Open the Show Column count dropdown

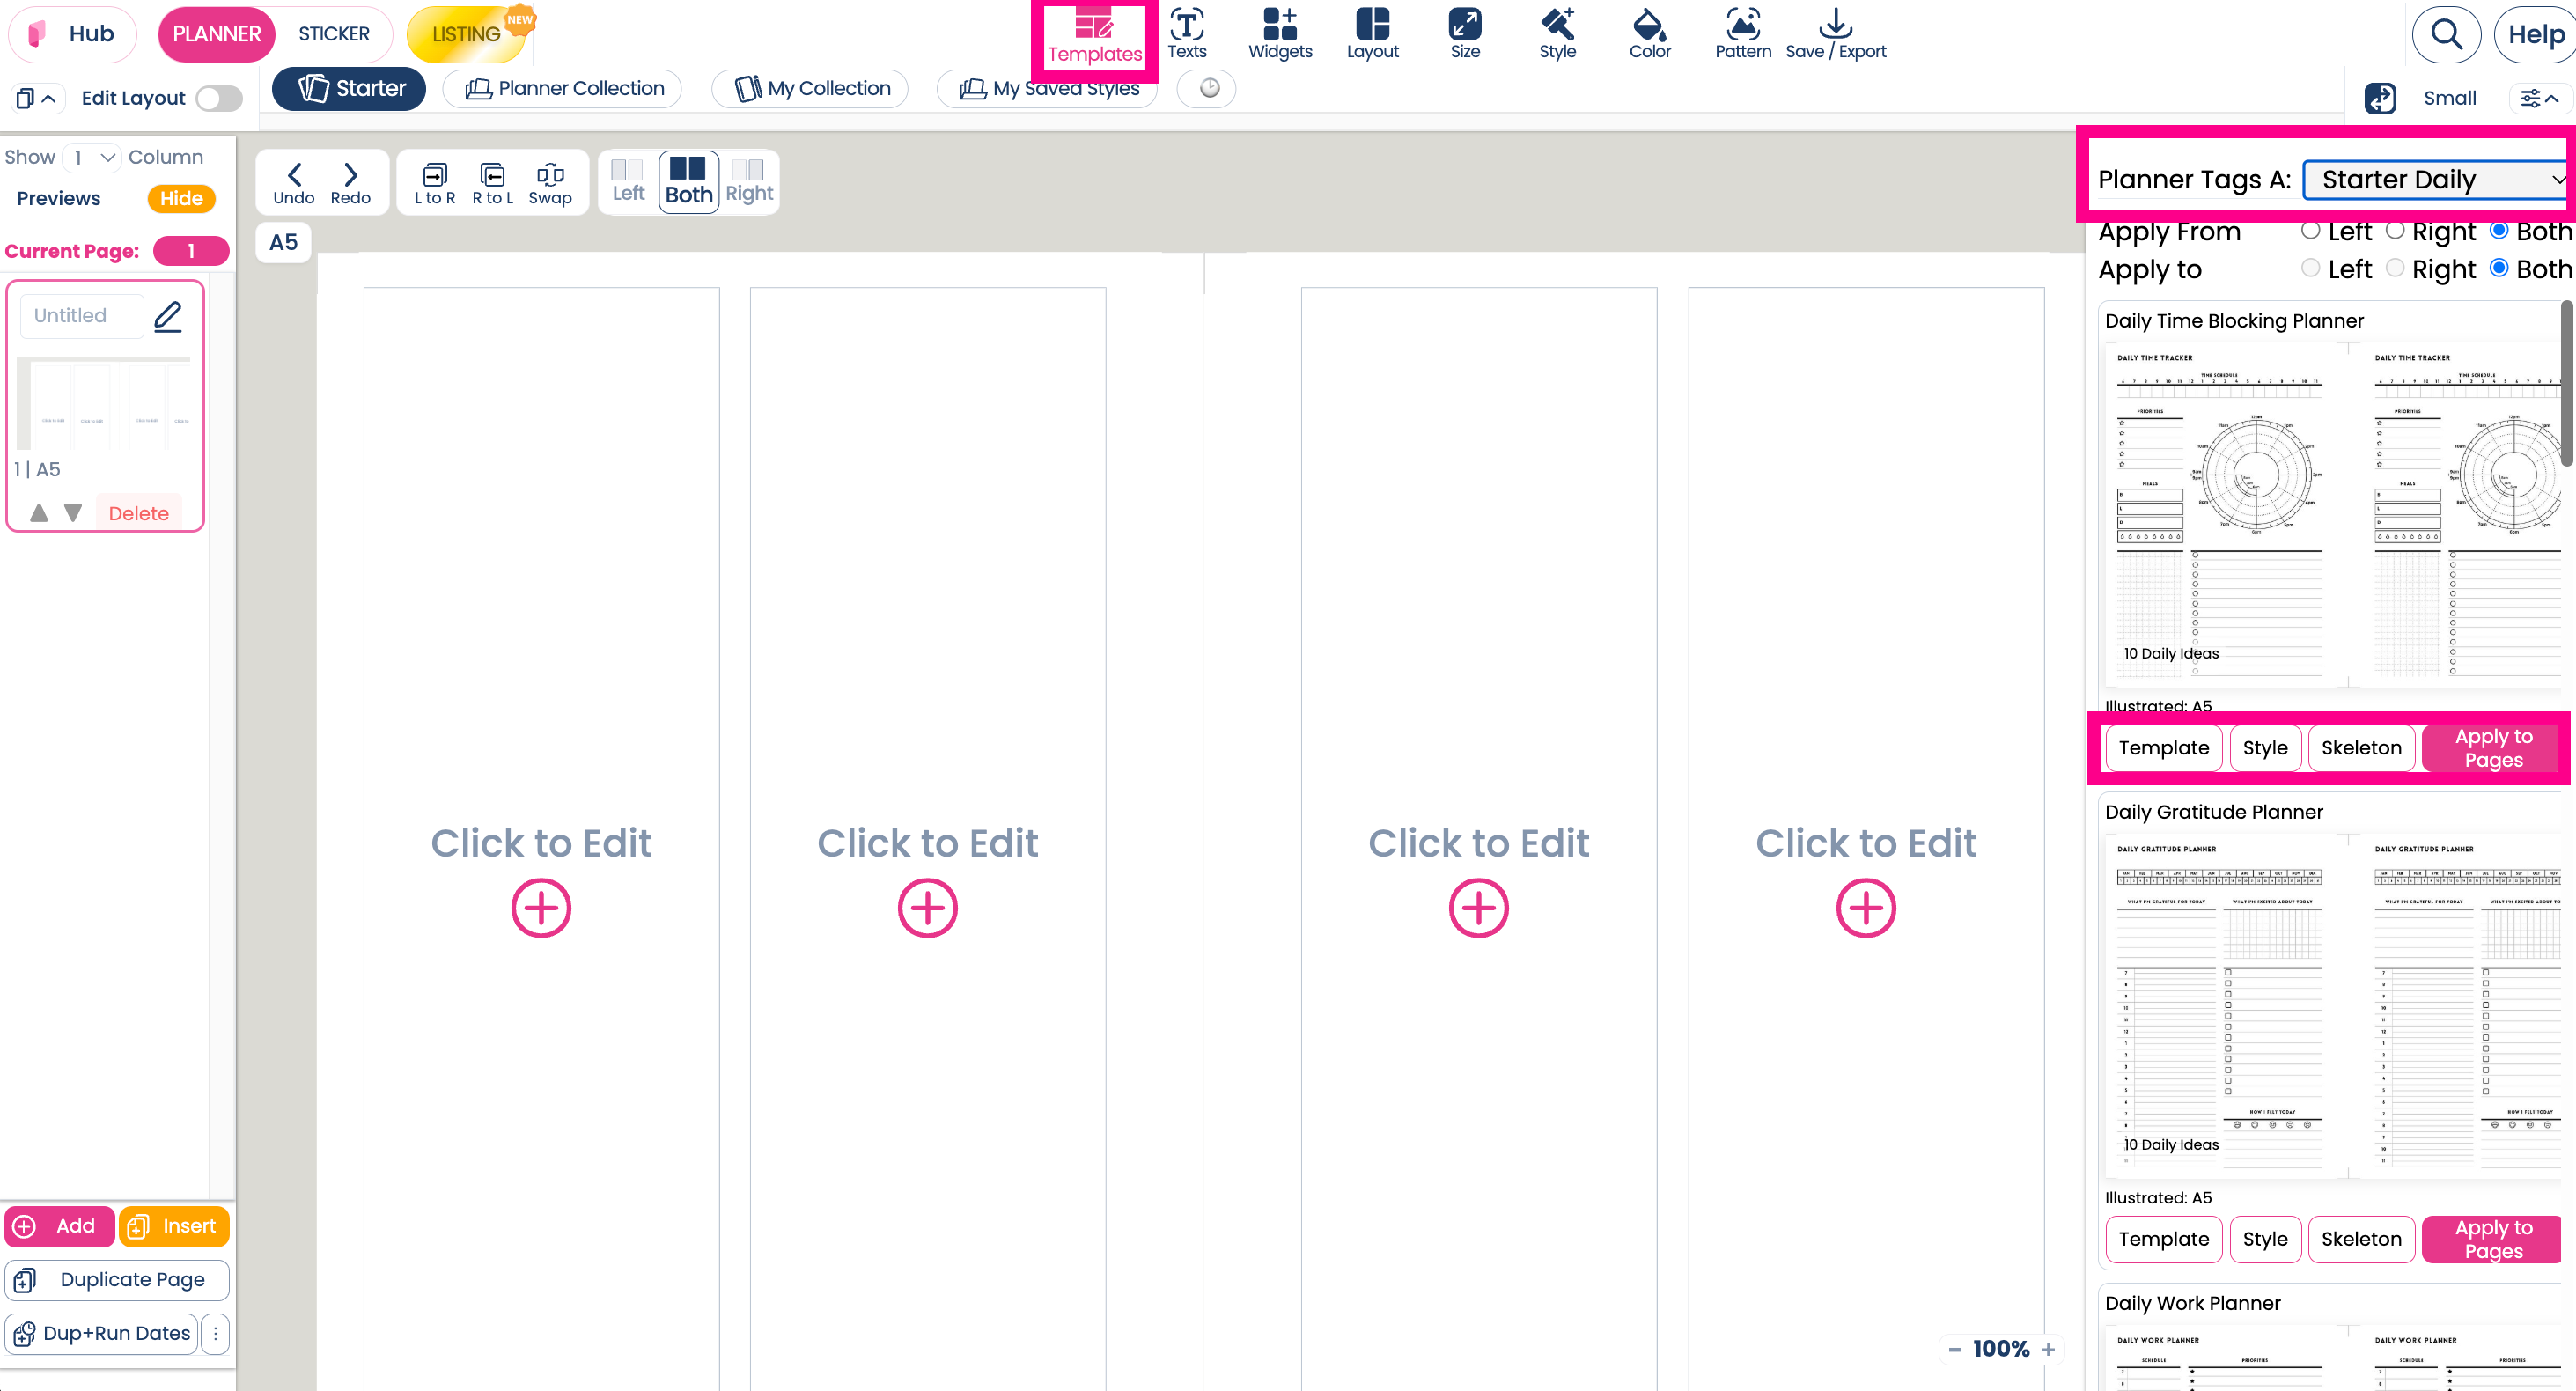click(90, 157)
